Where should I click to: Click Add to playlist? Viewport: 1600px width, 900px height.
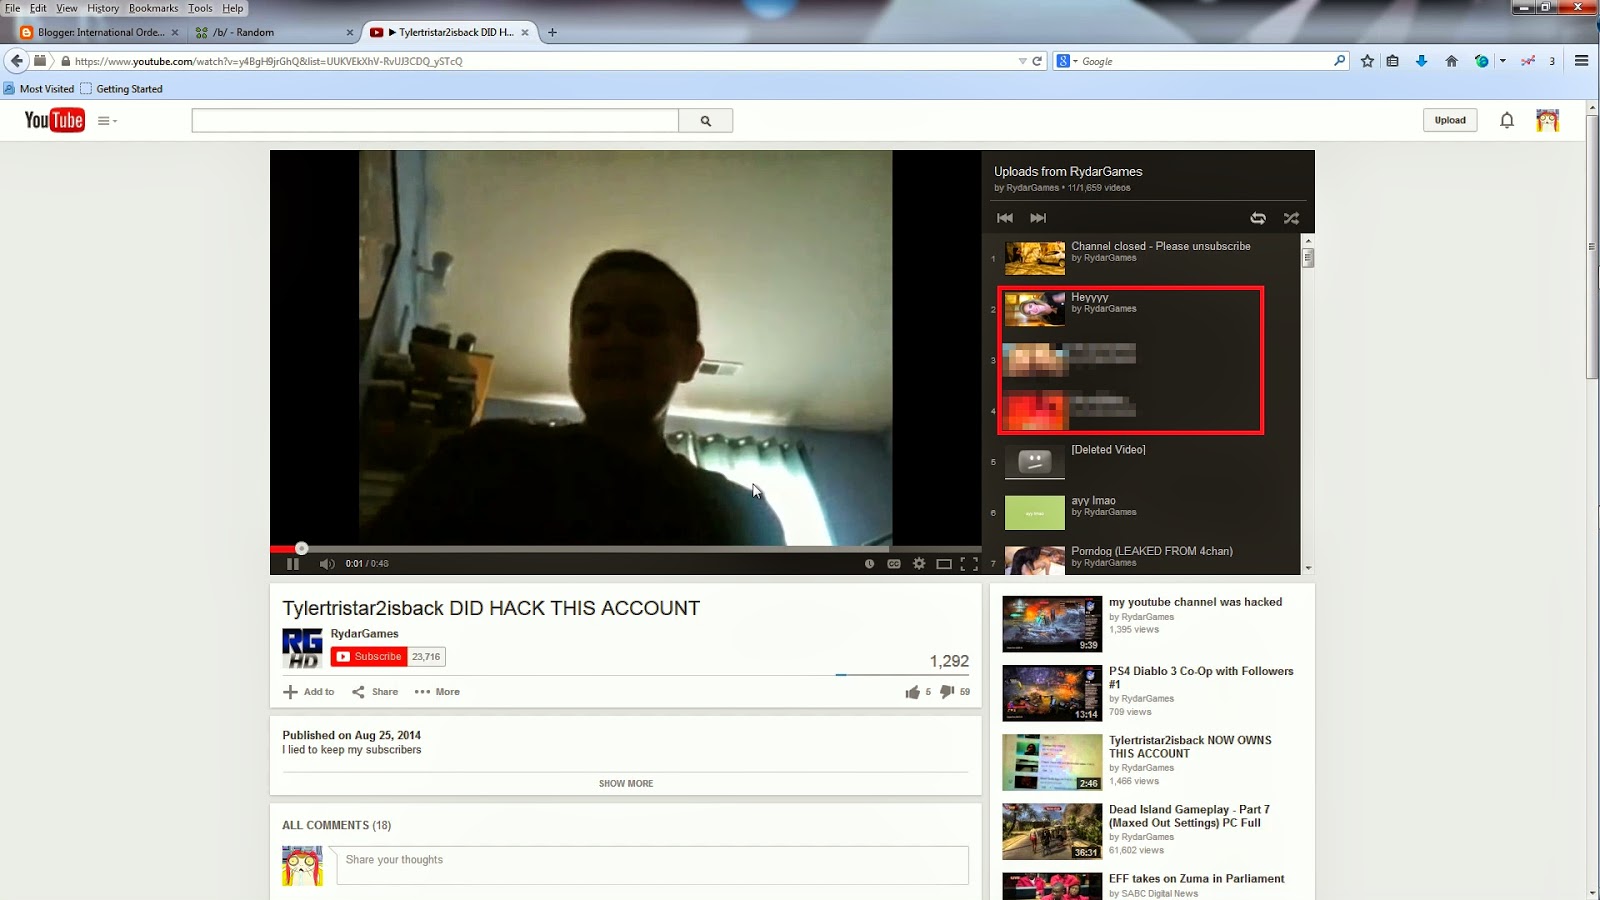click(309, 692)
